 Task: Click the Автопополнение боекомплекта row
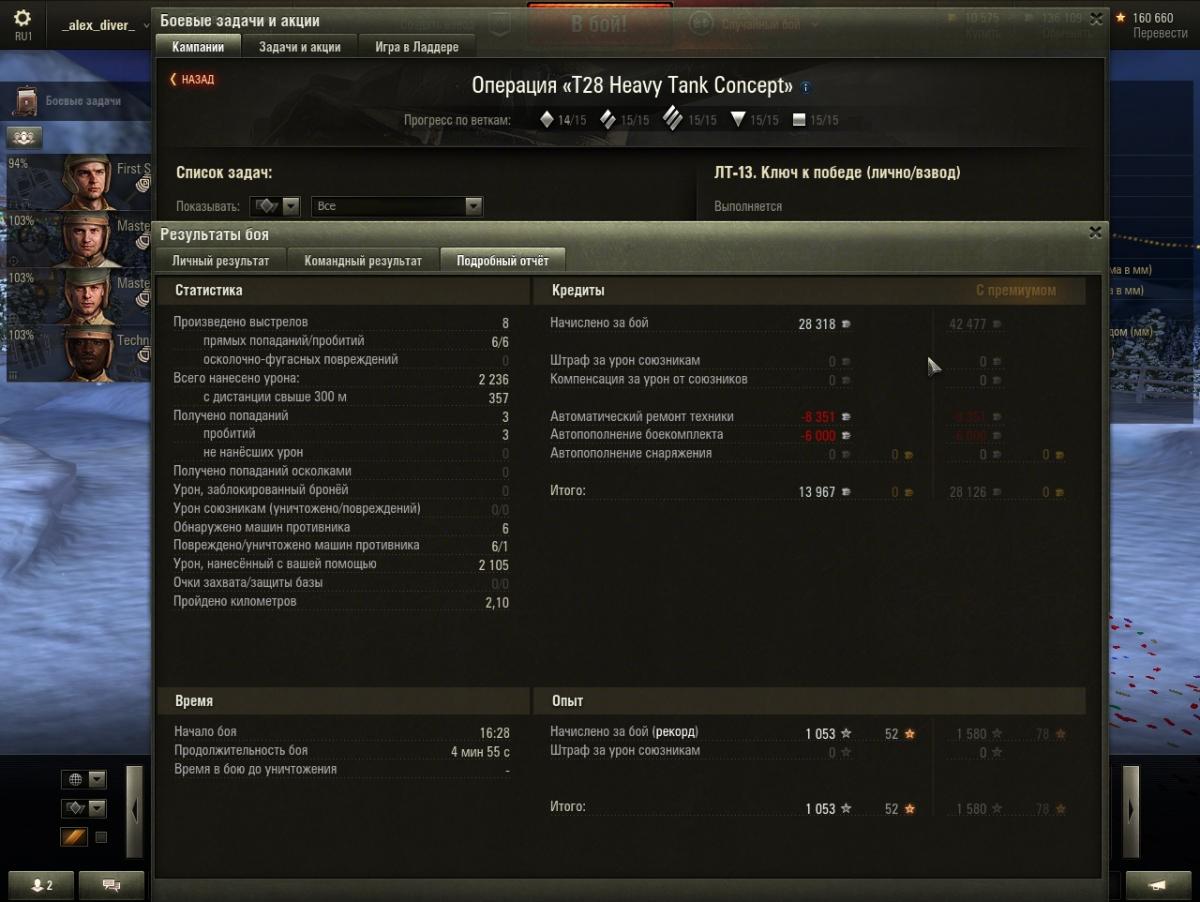point(700,435)
